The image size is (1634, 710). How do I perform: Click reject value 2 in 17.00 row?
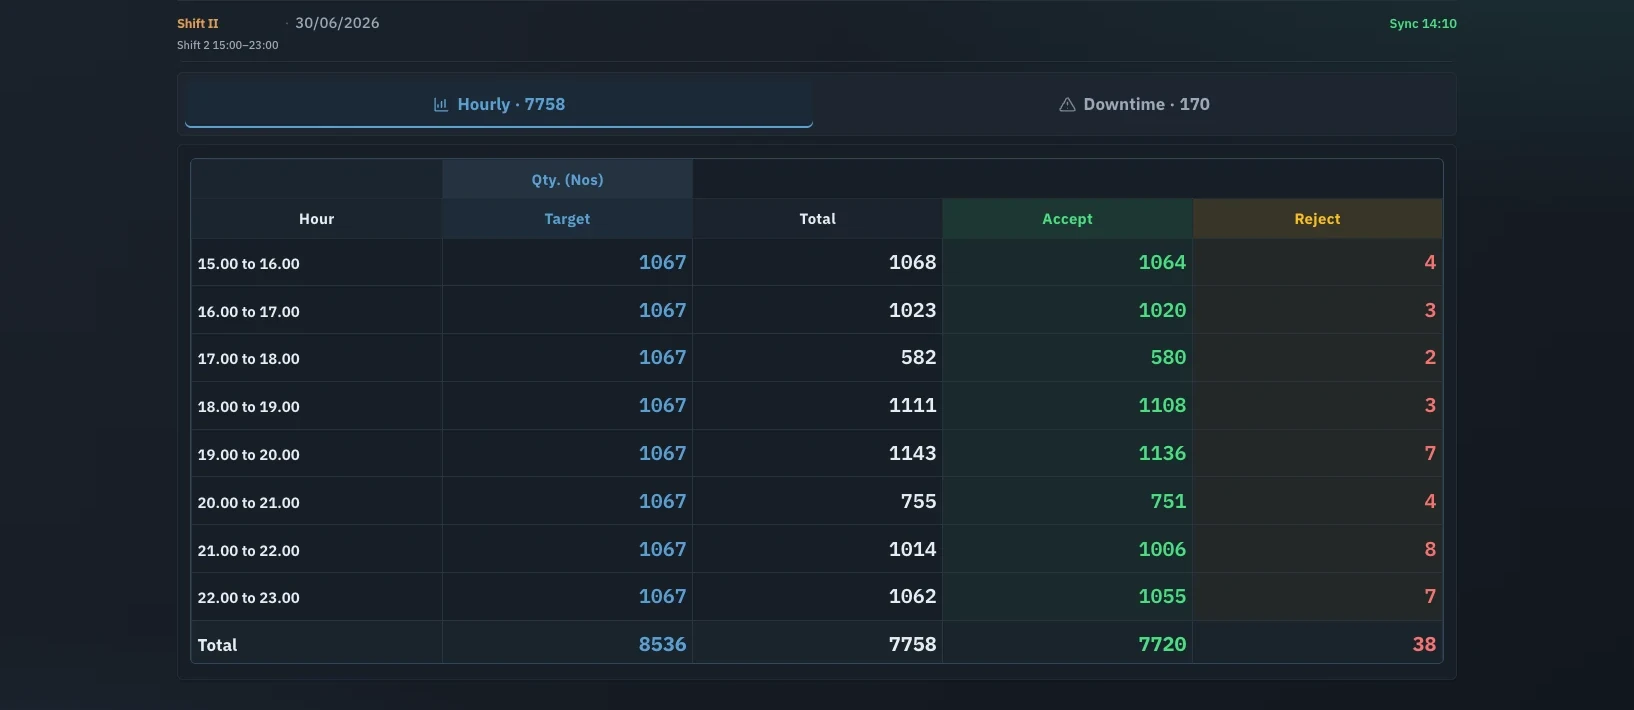coord(1430,357)
